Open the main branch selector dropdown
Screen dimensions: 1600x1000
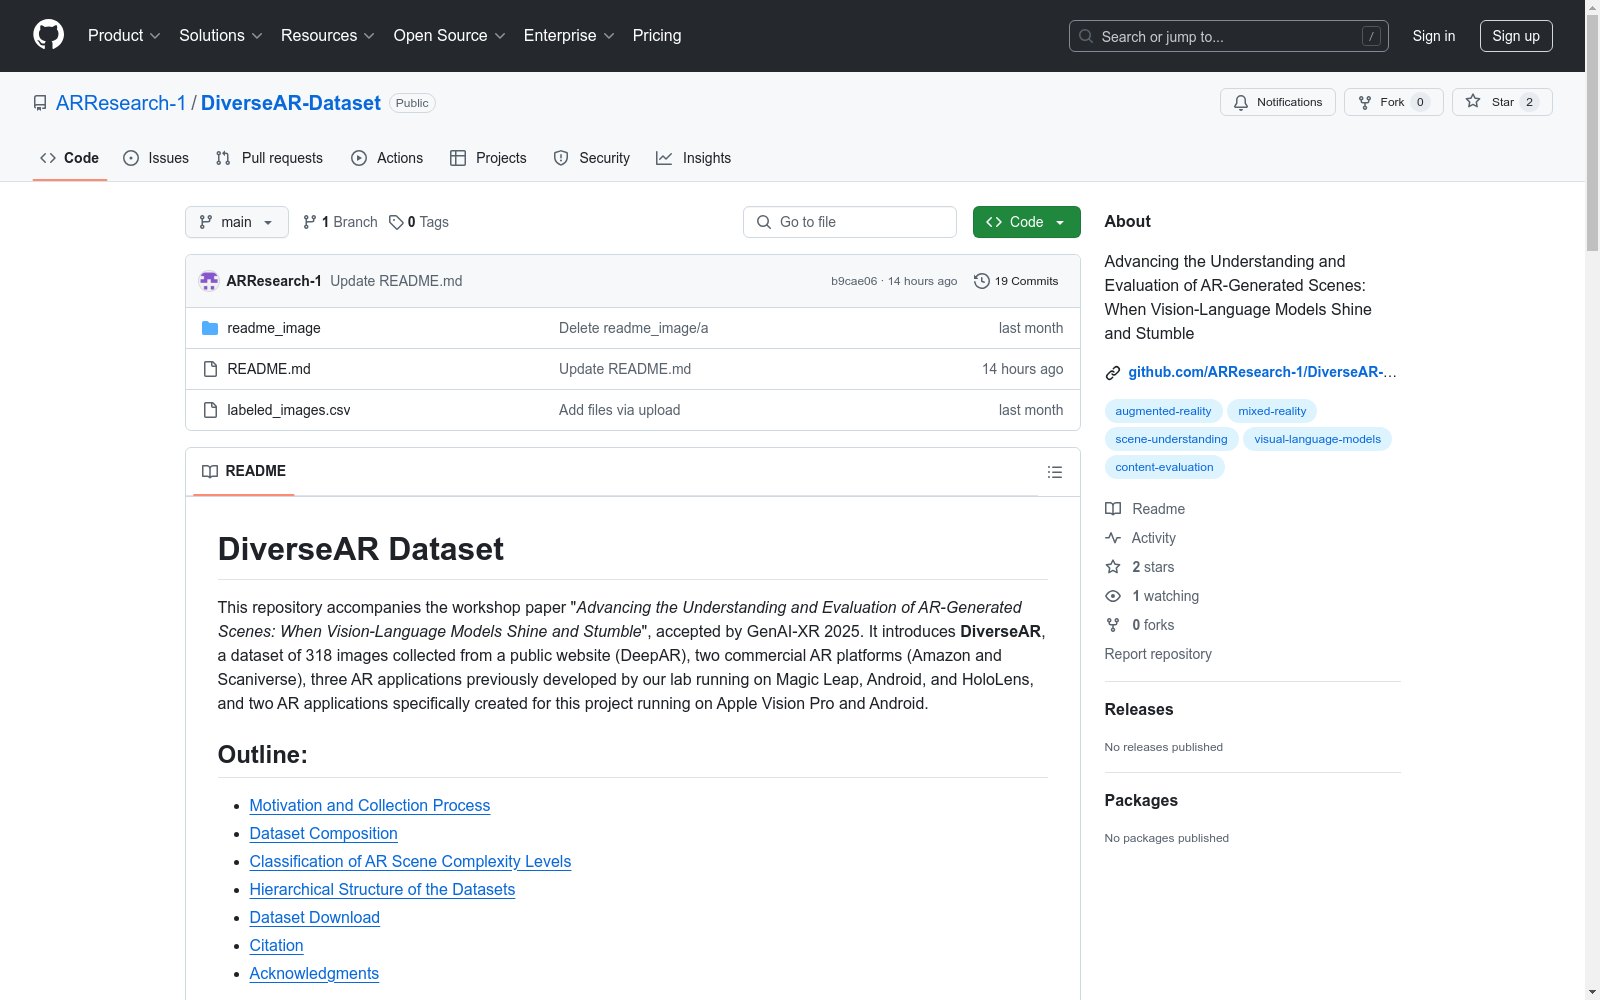(x=237, y=222)
